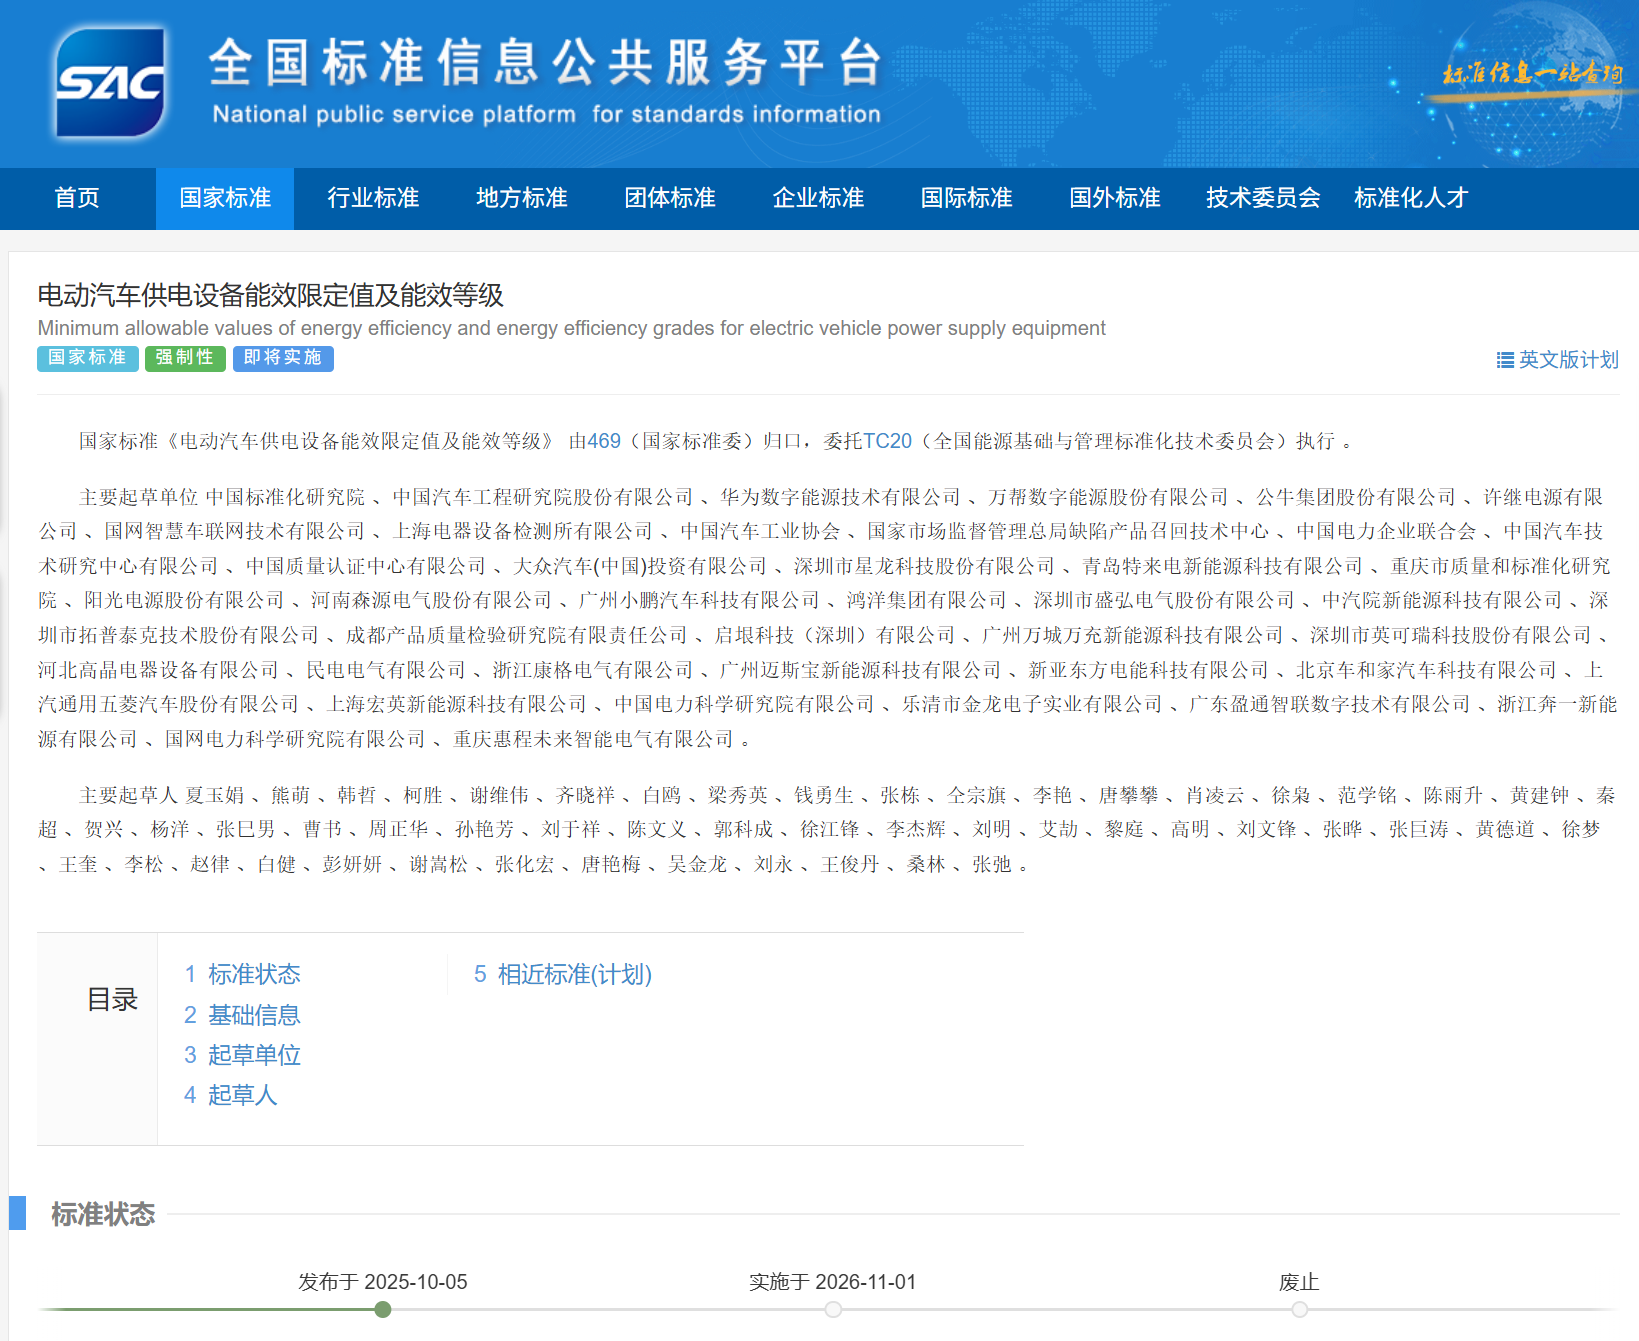Open the 国外标准 navigation item
Screen dimensions: 1639x1341
1114,198
